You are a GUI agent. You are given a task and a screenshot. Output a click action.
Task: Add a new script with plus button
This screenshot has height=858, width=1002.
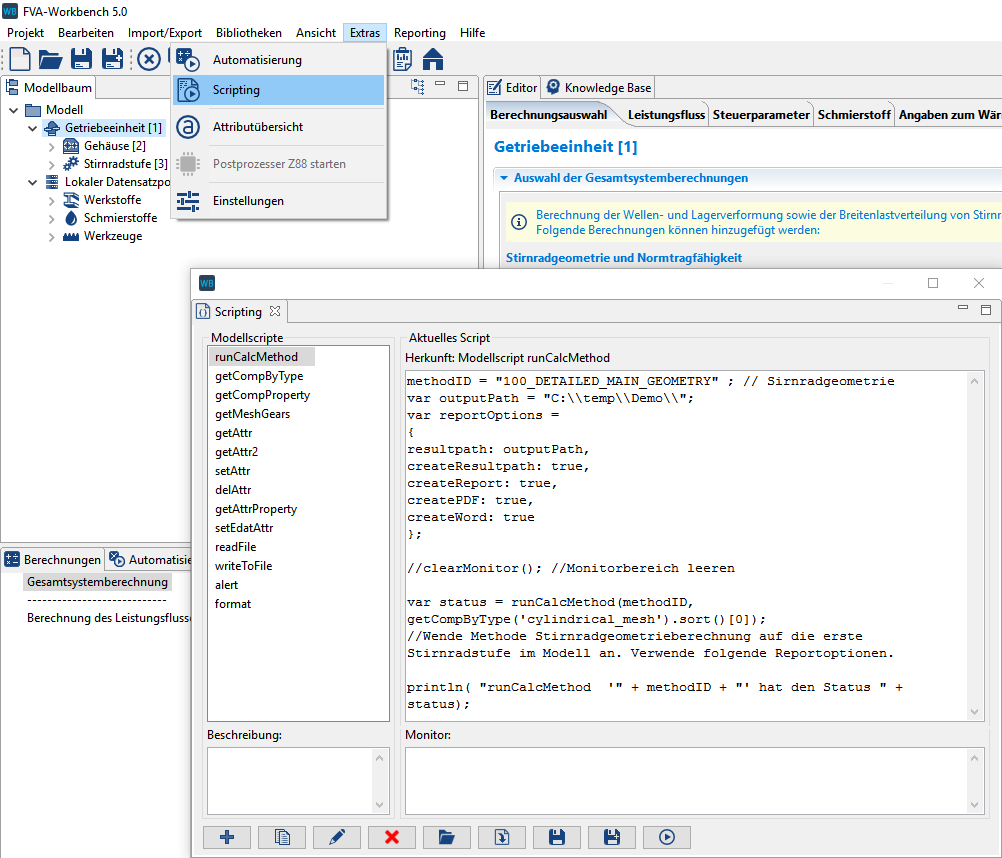[x=227, y=837]
